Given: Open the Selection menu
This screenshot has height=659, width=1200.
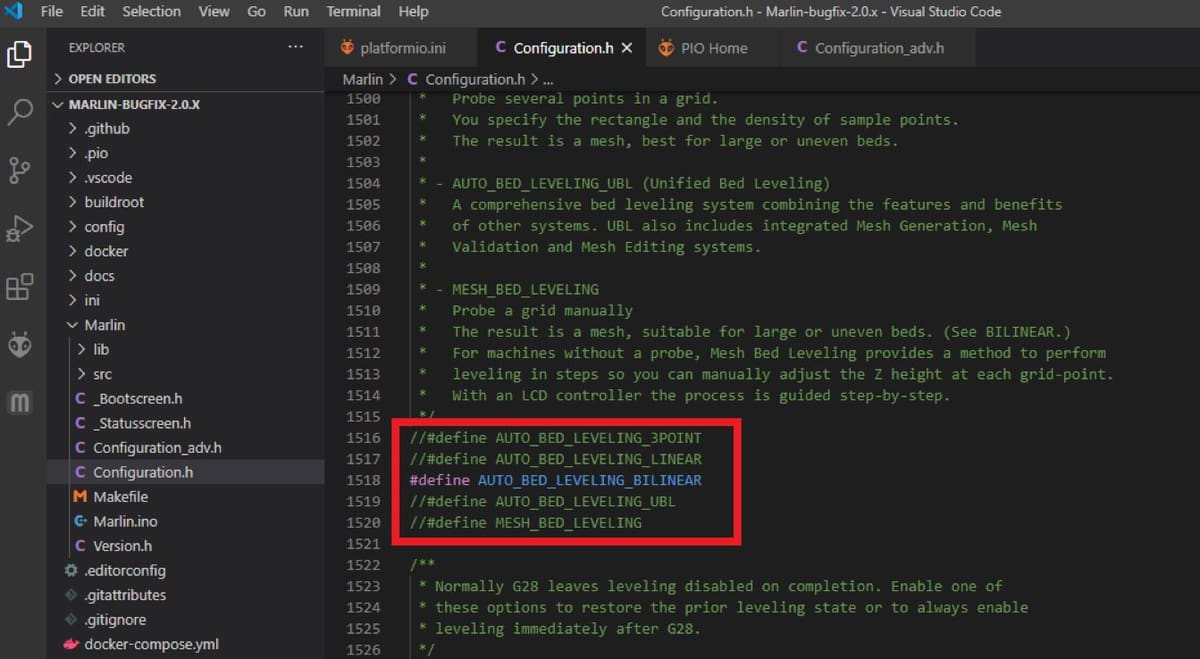Looking at the screenshot, I should [x=152, y=12].
